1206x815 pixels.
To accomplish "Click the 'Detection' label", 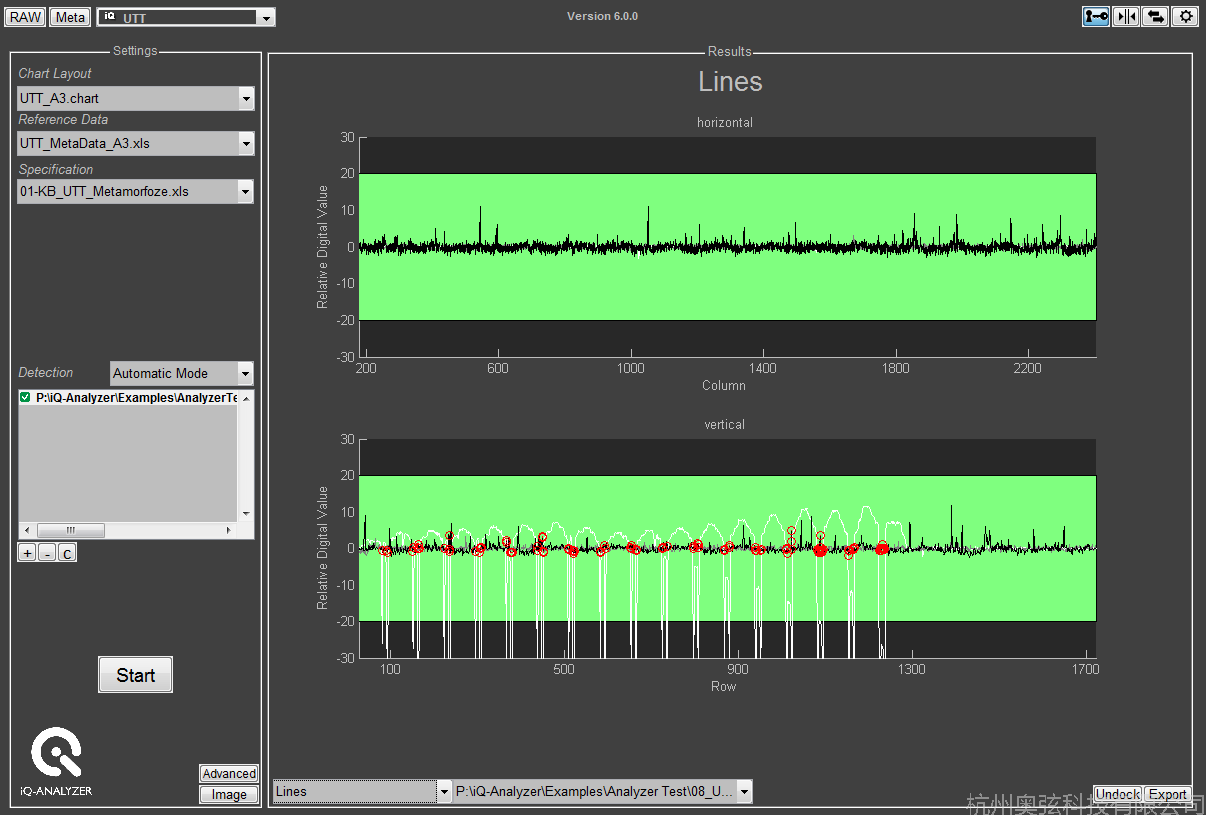I will [46, 373].
